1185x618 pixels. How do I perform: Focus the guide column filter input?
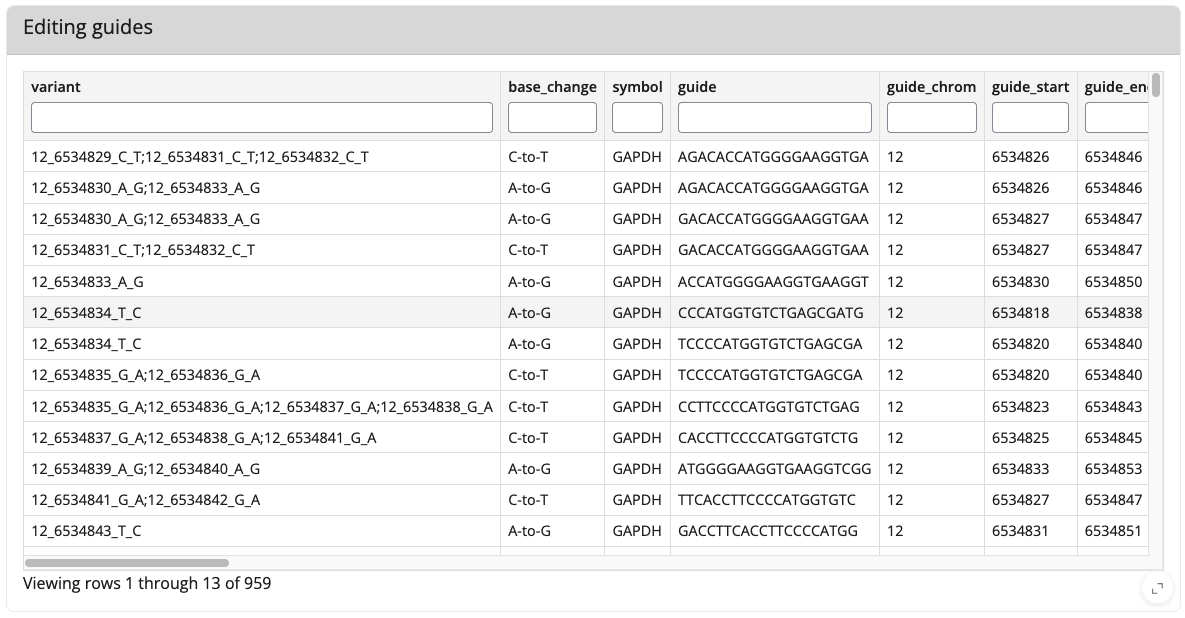pyautogui.click(x=775, y=118)
